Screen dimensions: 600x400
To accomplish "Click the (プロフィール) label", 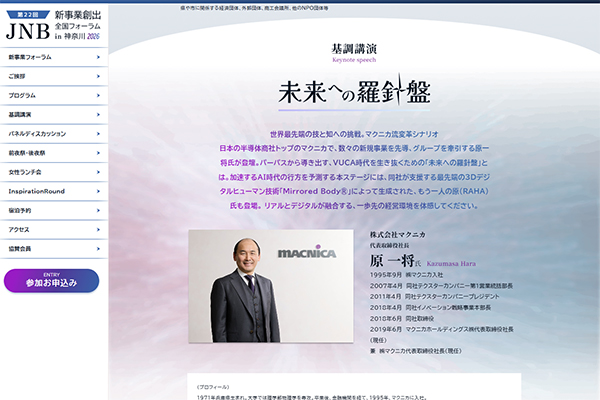I will point(213,387).
